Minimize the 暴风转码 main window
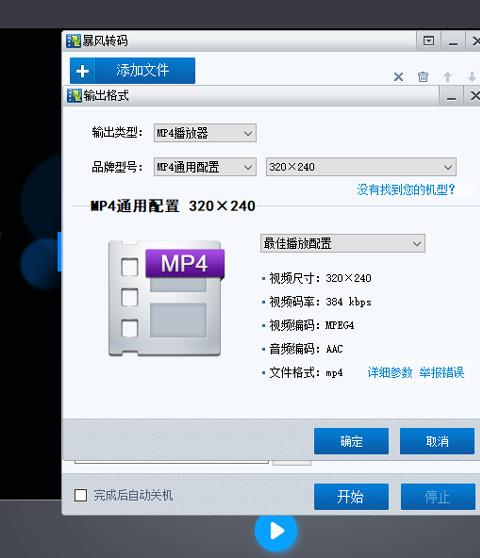This screenshot has height=558, width=480. pyautogui.click(x=453, y=41)
